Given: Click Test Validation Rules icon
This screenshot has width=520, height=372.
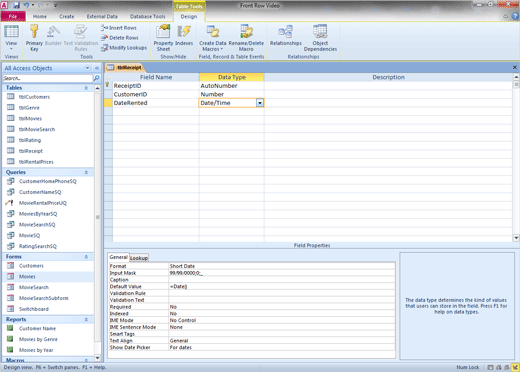Looking at the screenshot, I should [x=81, y=37].
